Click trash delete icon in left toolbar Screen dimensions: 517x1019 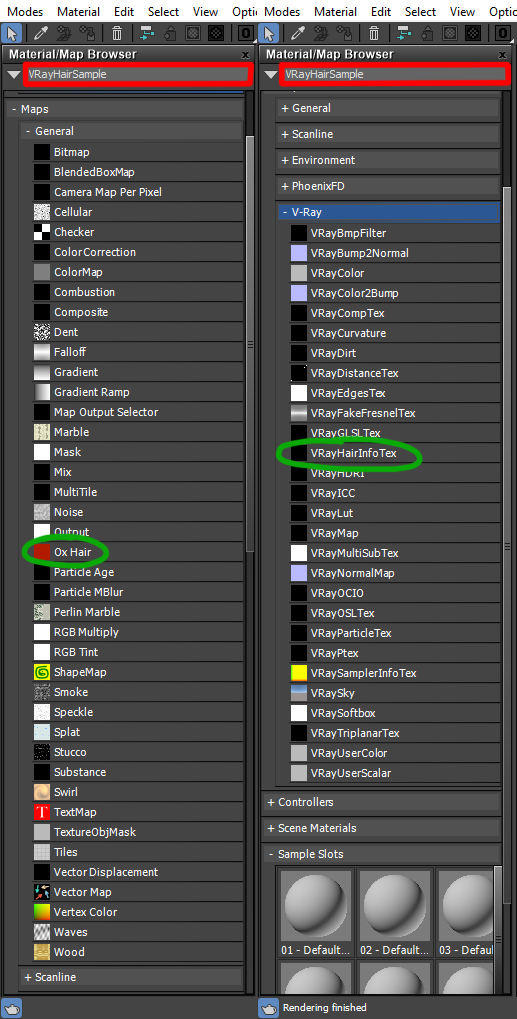[116, 33]
